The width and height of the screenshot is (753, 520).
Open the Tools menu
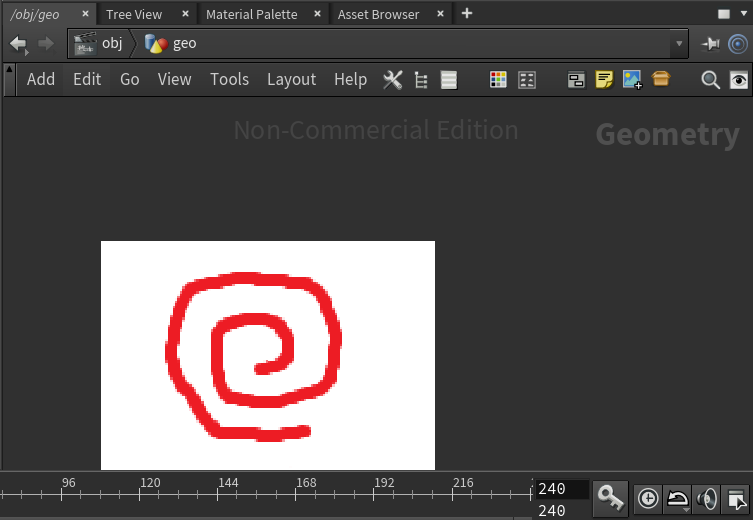pos(230,79)
